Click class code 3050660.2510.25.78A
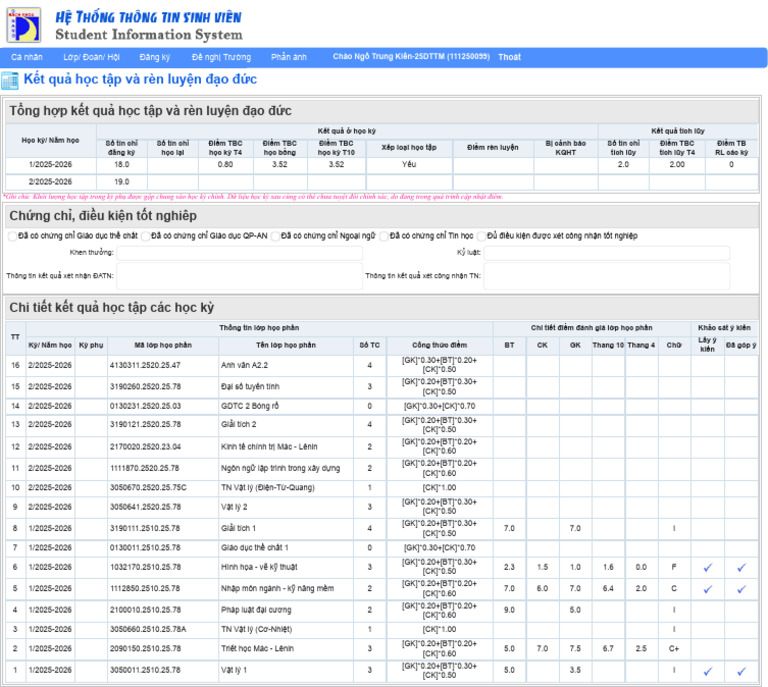768x687 pixels. 148,629
